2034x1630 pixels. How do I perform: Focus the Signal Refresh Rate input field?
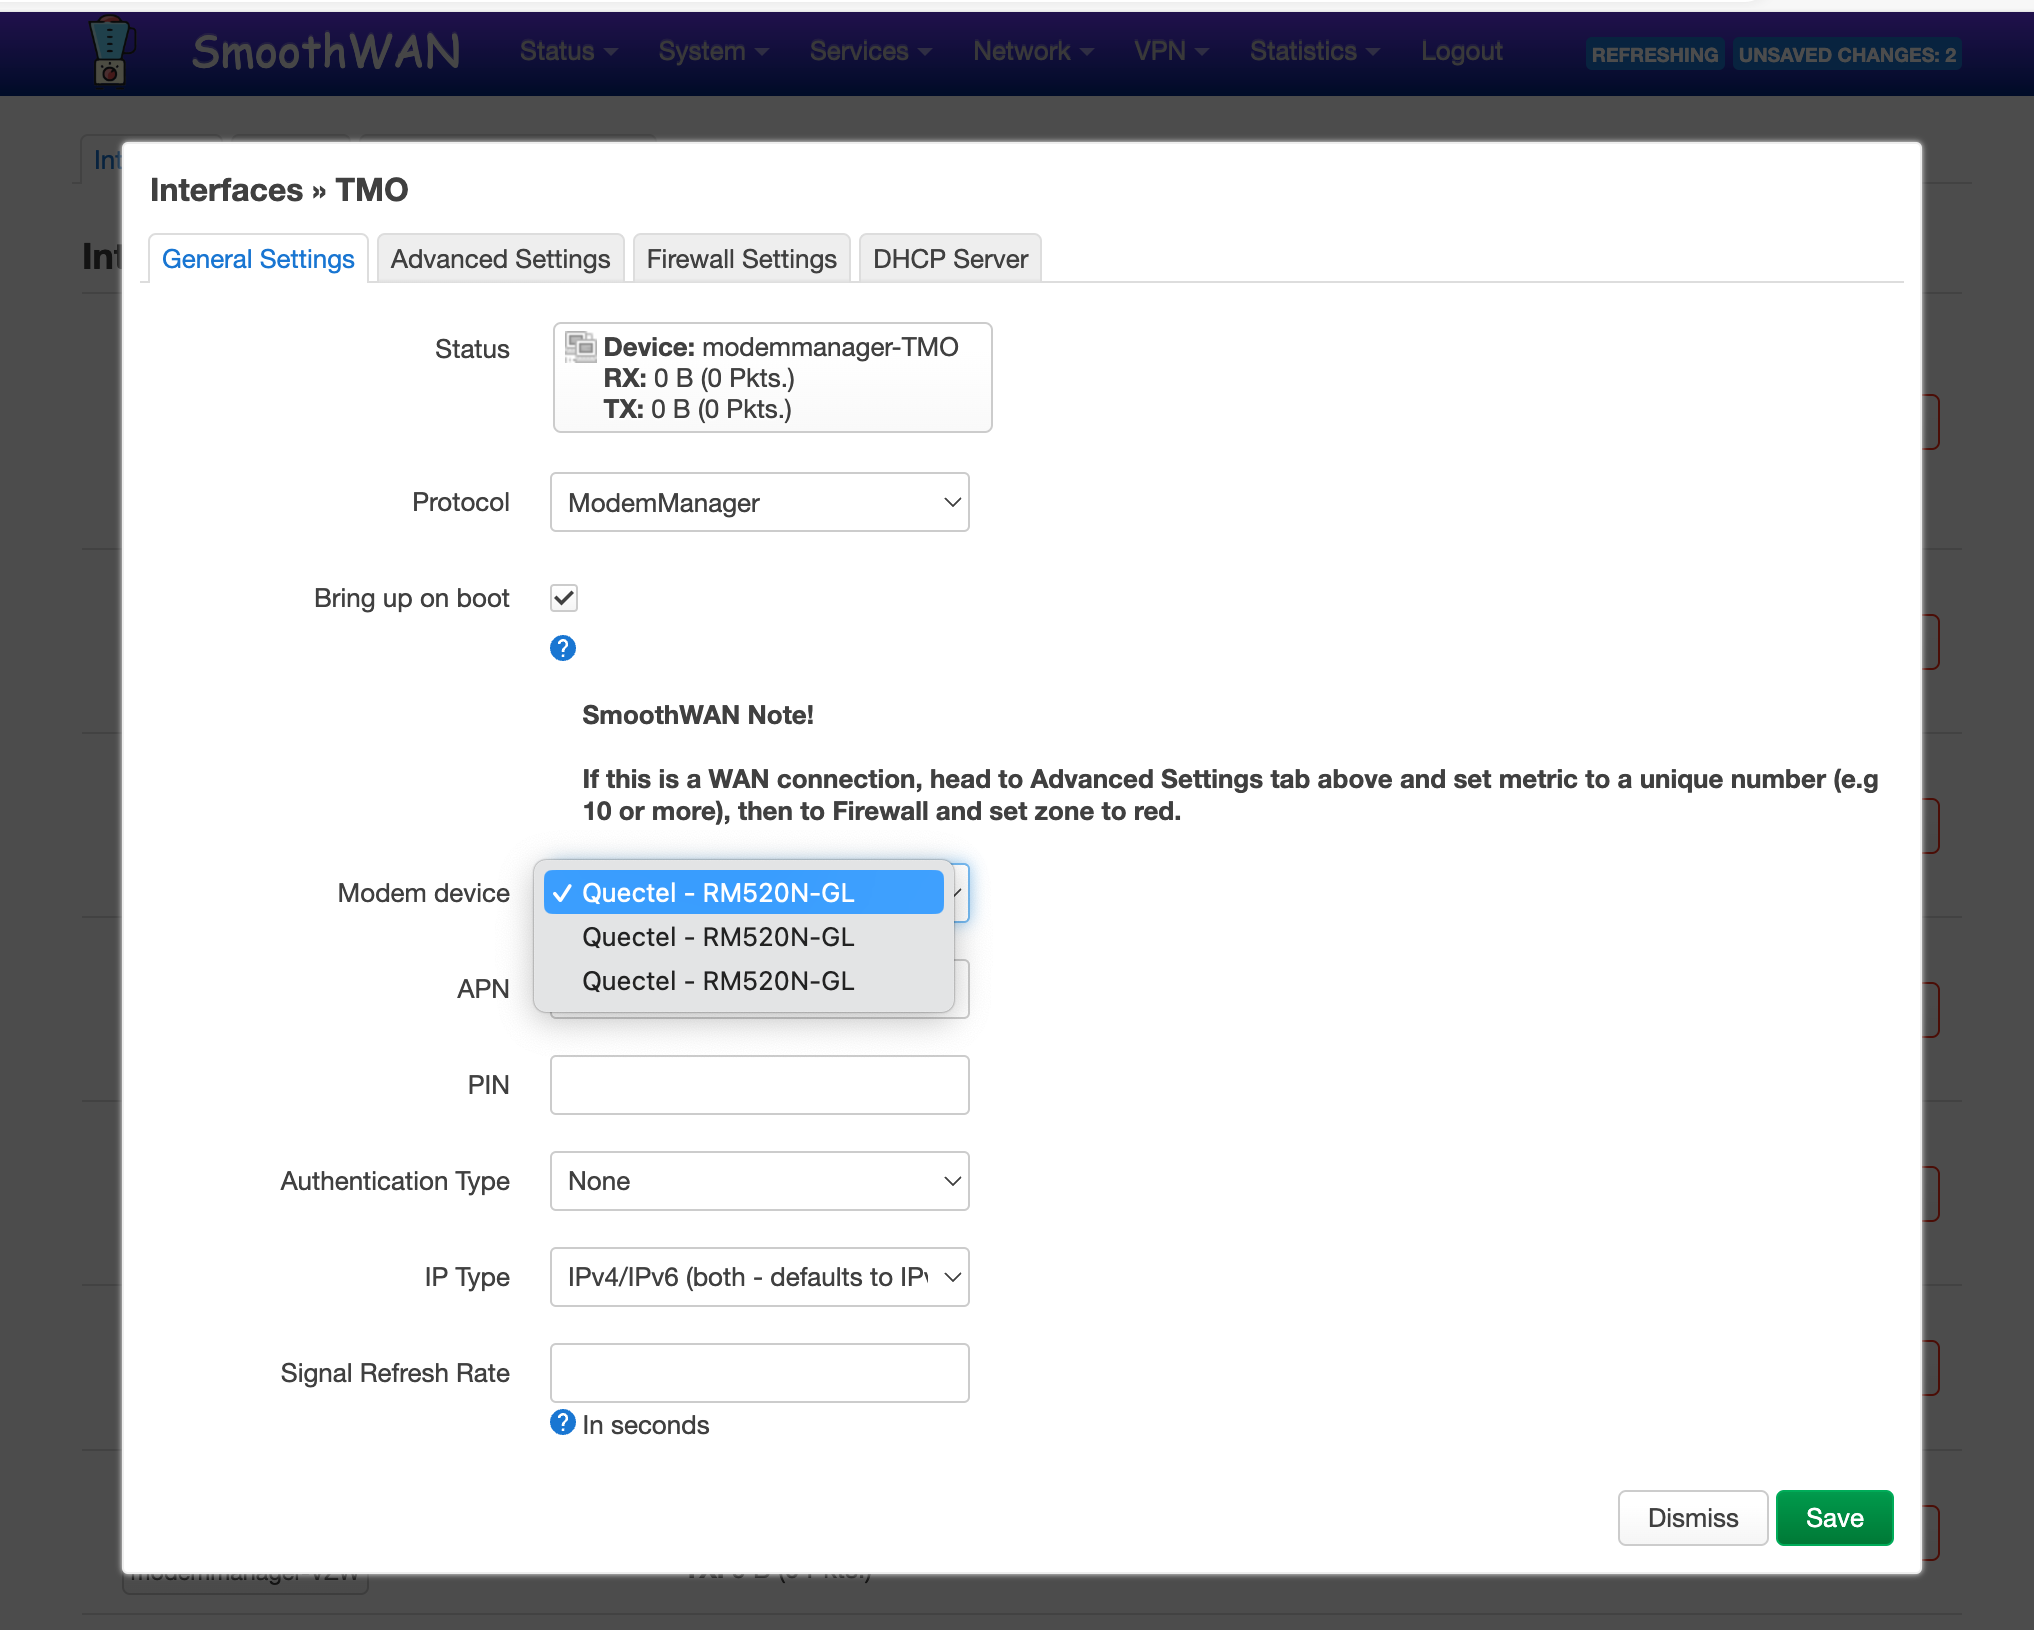point(760,1373)
